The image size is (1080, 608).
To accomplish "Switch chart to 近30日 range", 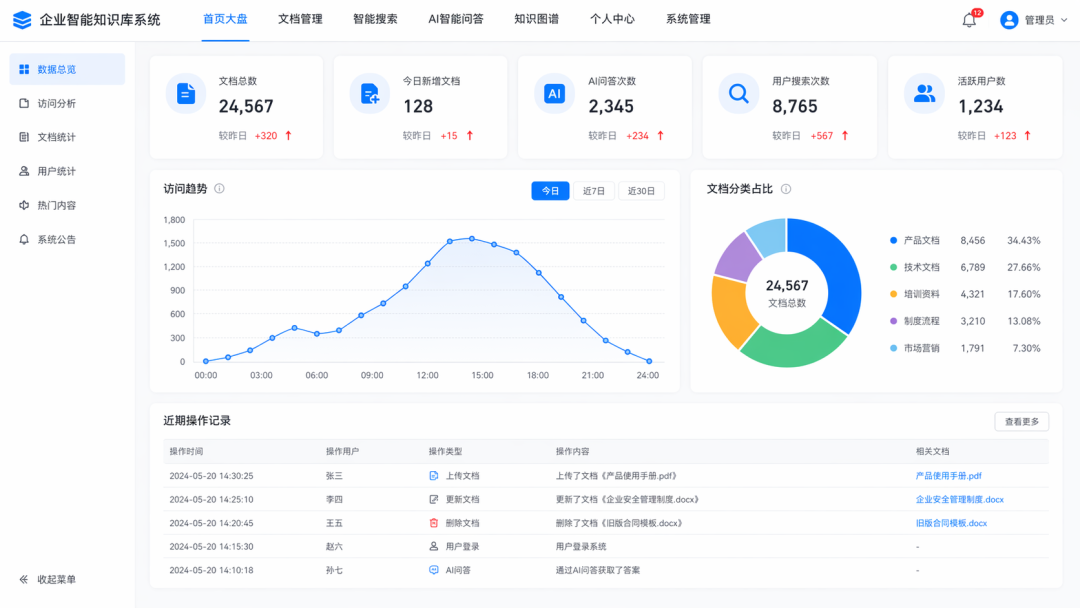I will pyautogui.click(x=641, y=191).
